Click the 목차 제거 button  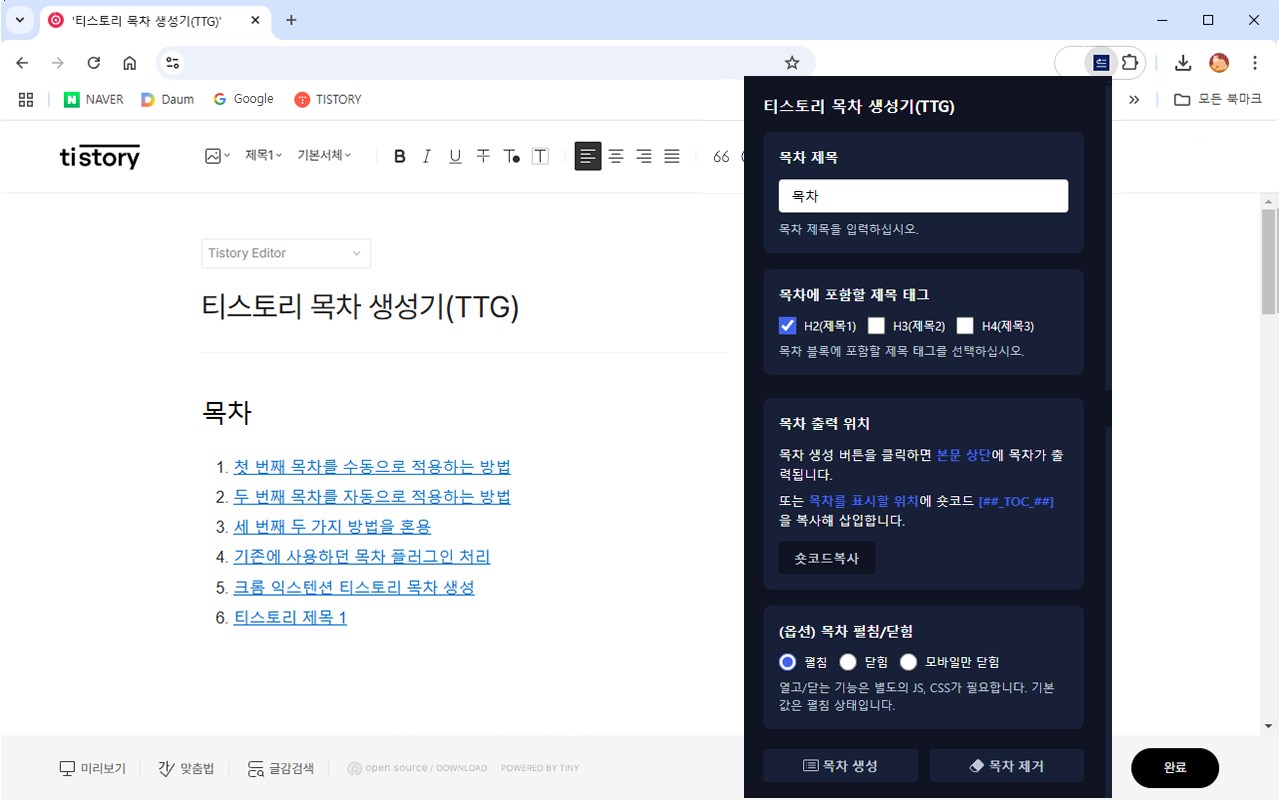1007,766
